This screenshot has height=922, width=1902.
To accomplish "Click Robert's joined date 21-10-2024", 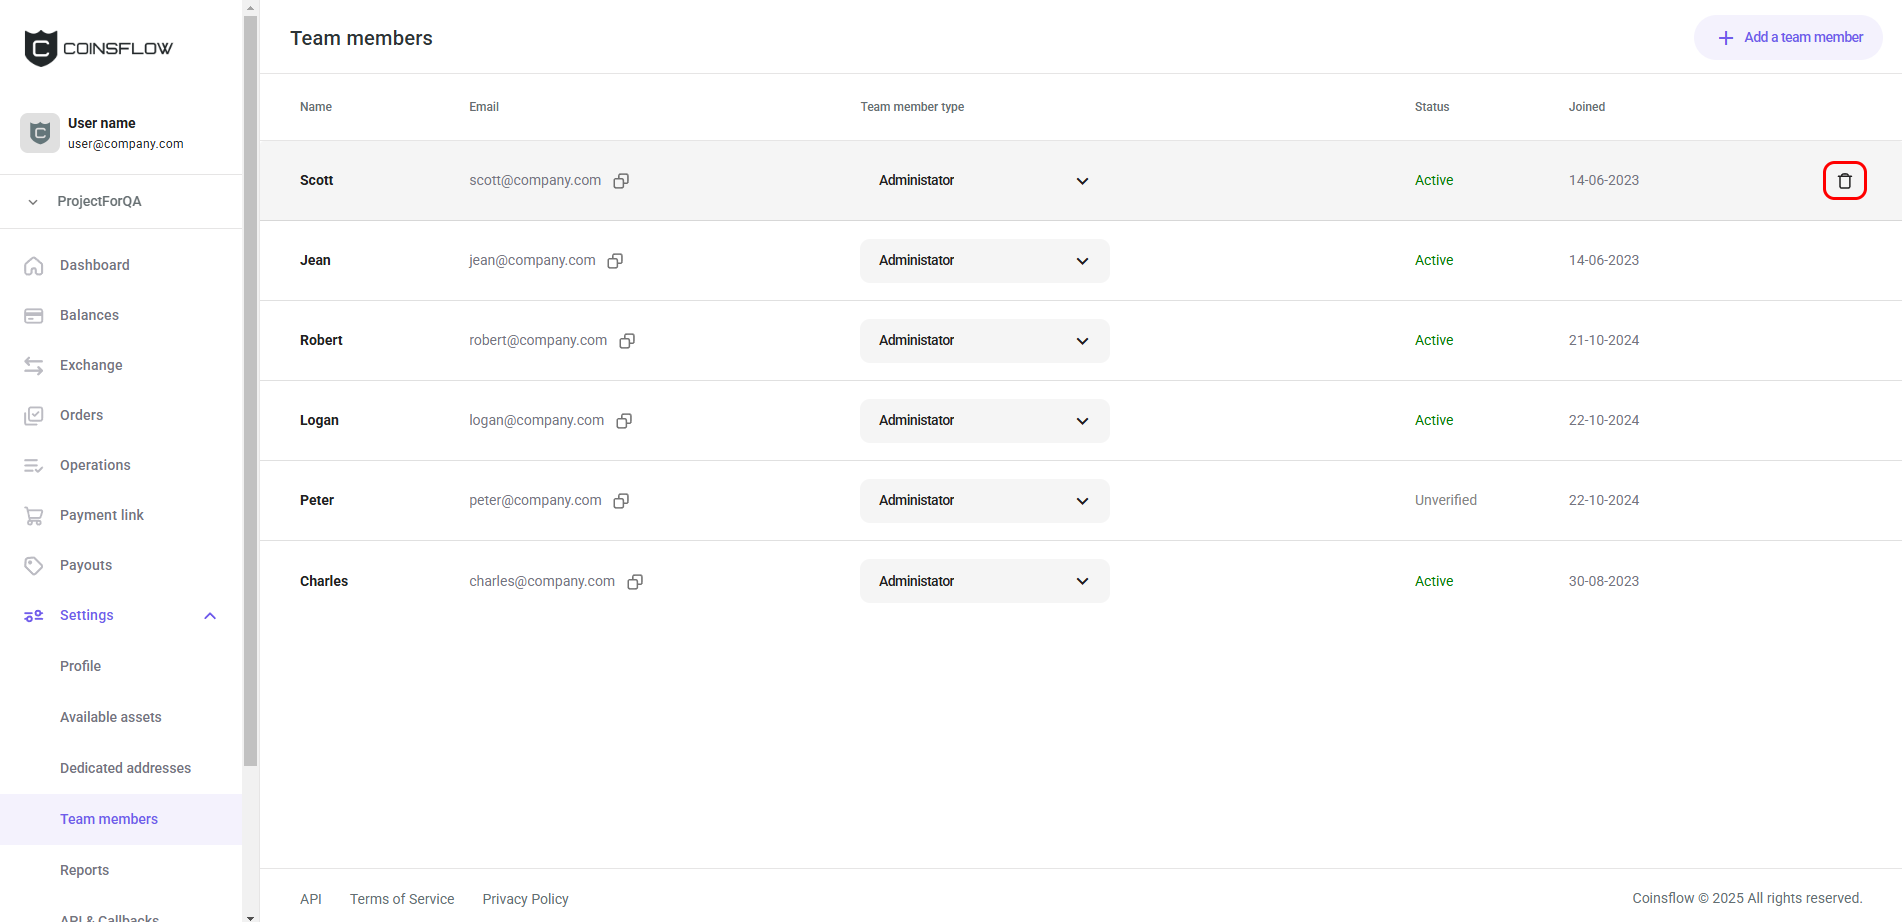I will tap(1604, 340).
